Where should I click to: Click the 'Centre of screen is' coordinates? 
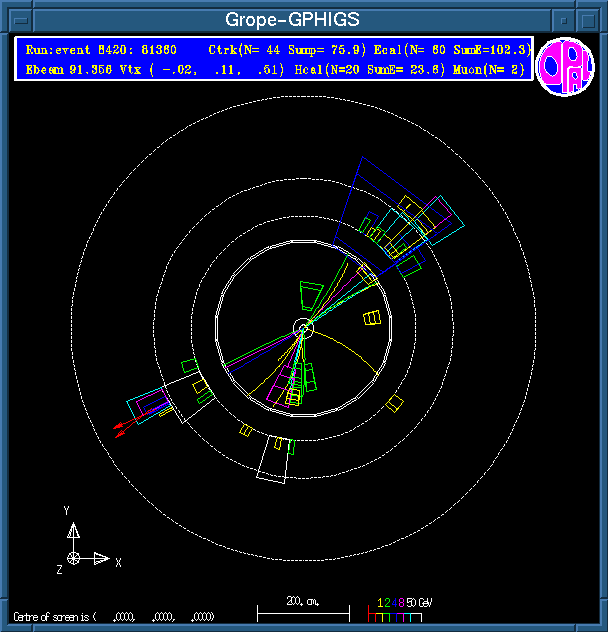(112, 617)
